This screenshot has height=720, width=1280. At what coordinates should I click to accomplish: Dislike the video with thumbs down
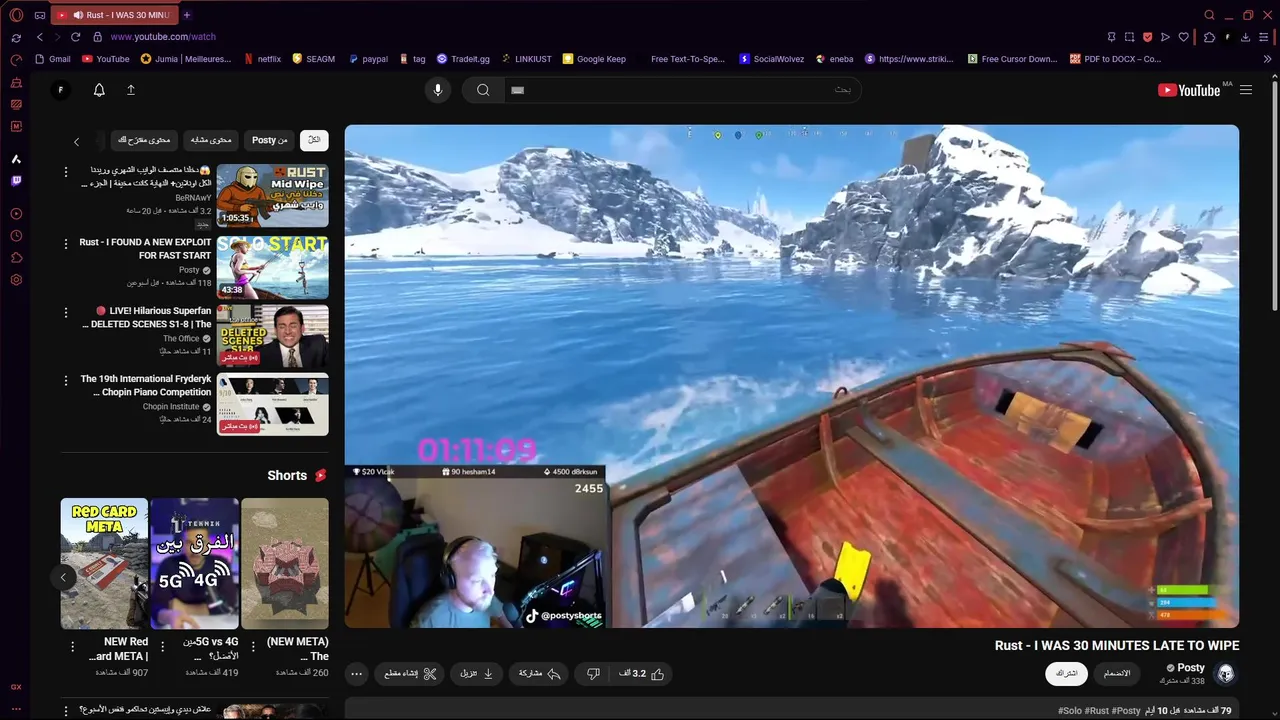click(x=593, y=674)
